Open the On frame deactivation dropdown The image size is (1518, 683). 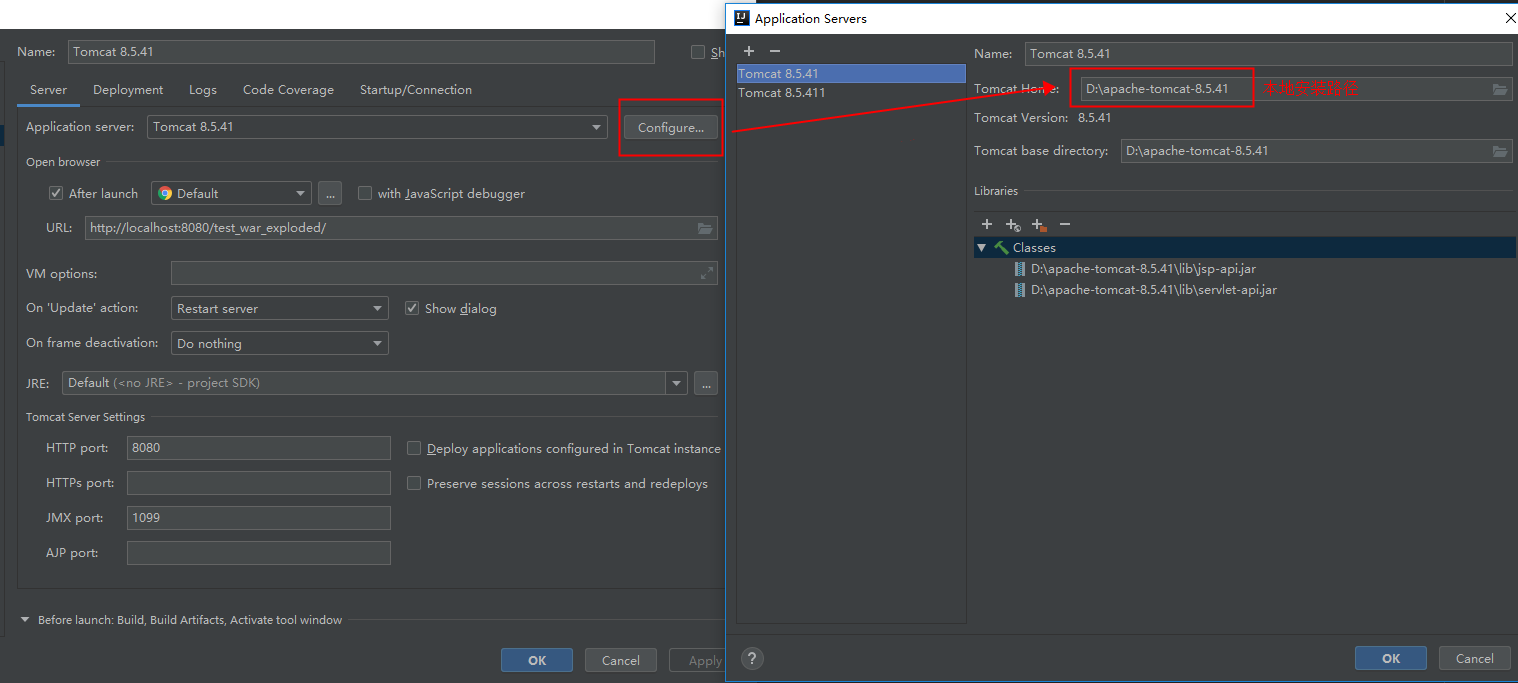pyautogui.click(x=280, y=343)
